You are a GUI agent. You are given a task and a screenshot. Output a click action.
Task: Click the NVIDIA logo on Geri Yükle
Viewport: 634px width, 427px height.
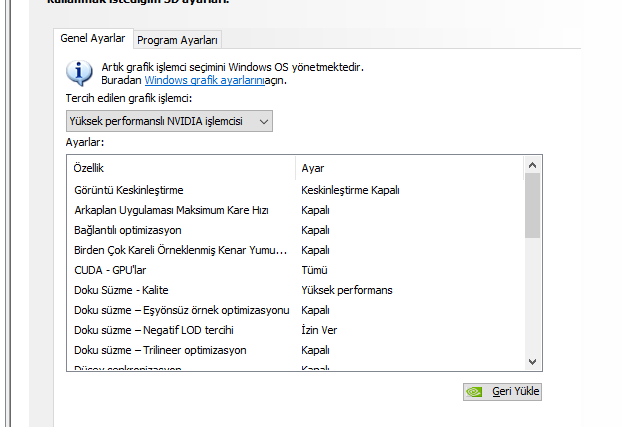tap(474, 392)
